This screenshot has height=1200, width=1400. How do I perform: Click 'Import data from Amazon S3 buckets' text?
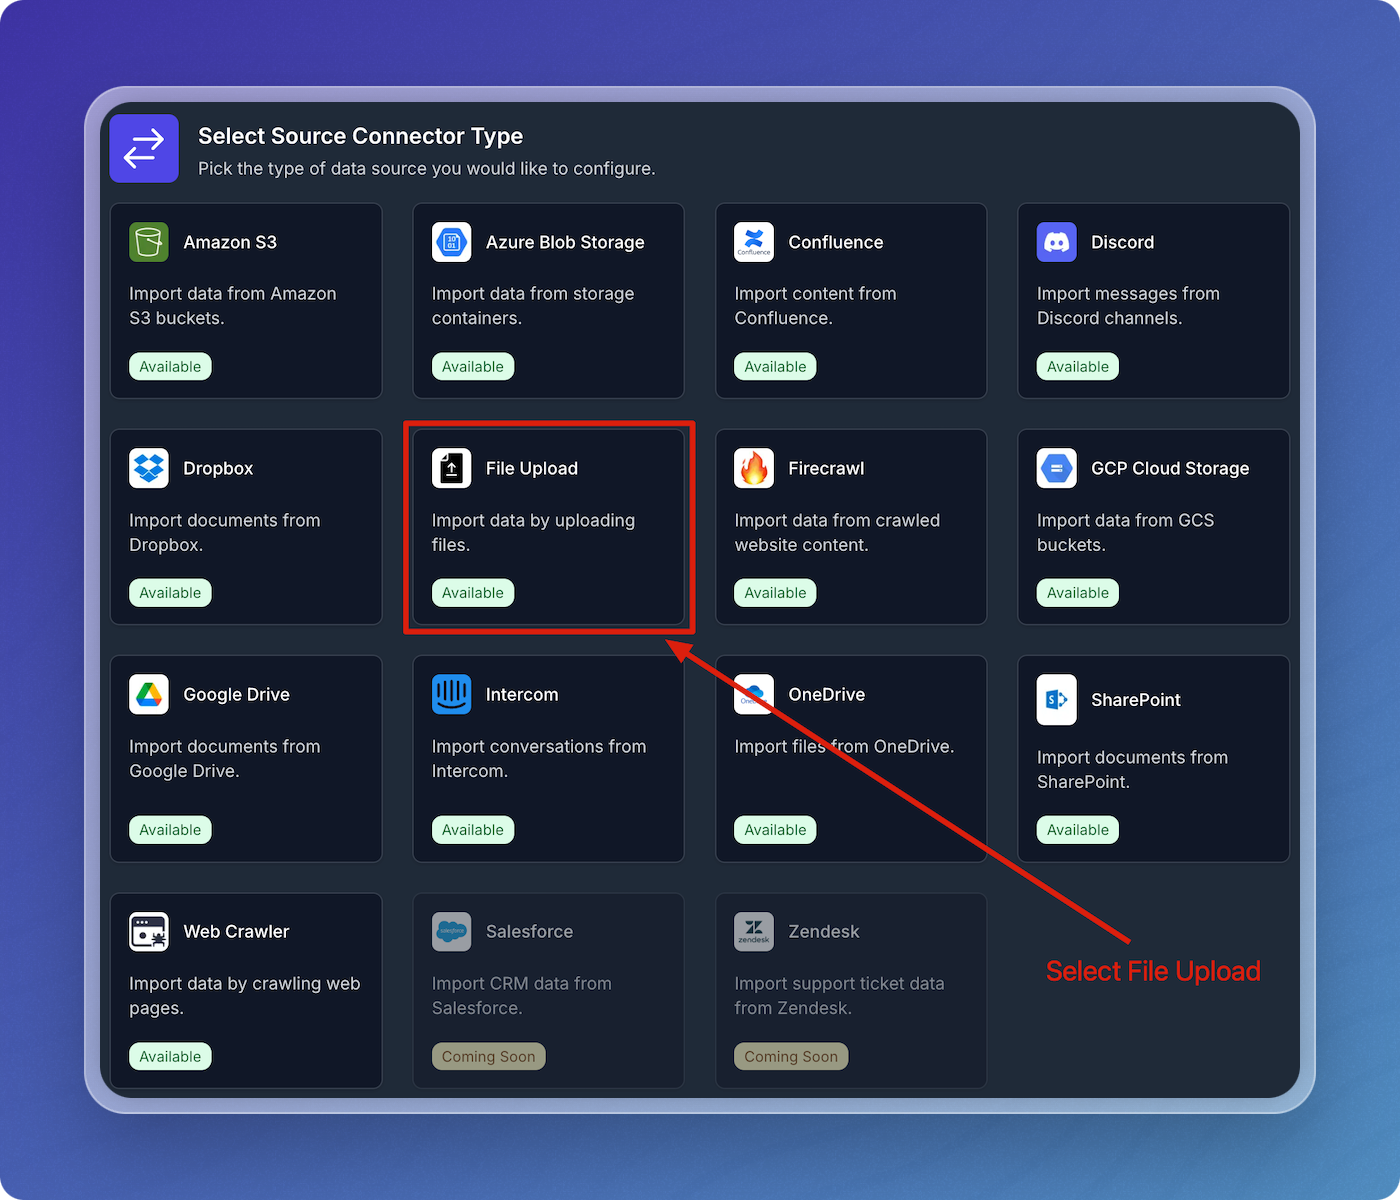click(233, 306)
